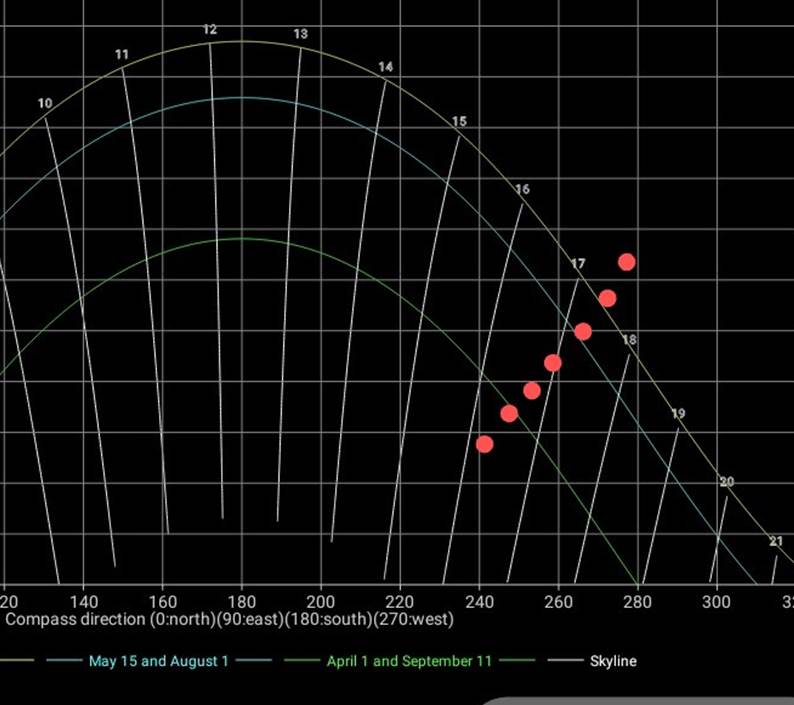Select the second-highest red skyline dot
794x705 pixels.
pyautogui.click(x=607, y=298)
